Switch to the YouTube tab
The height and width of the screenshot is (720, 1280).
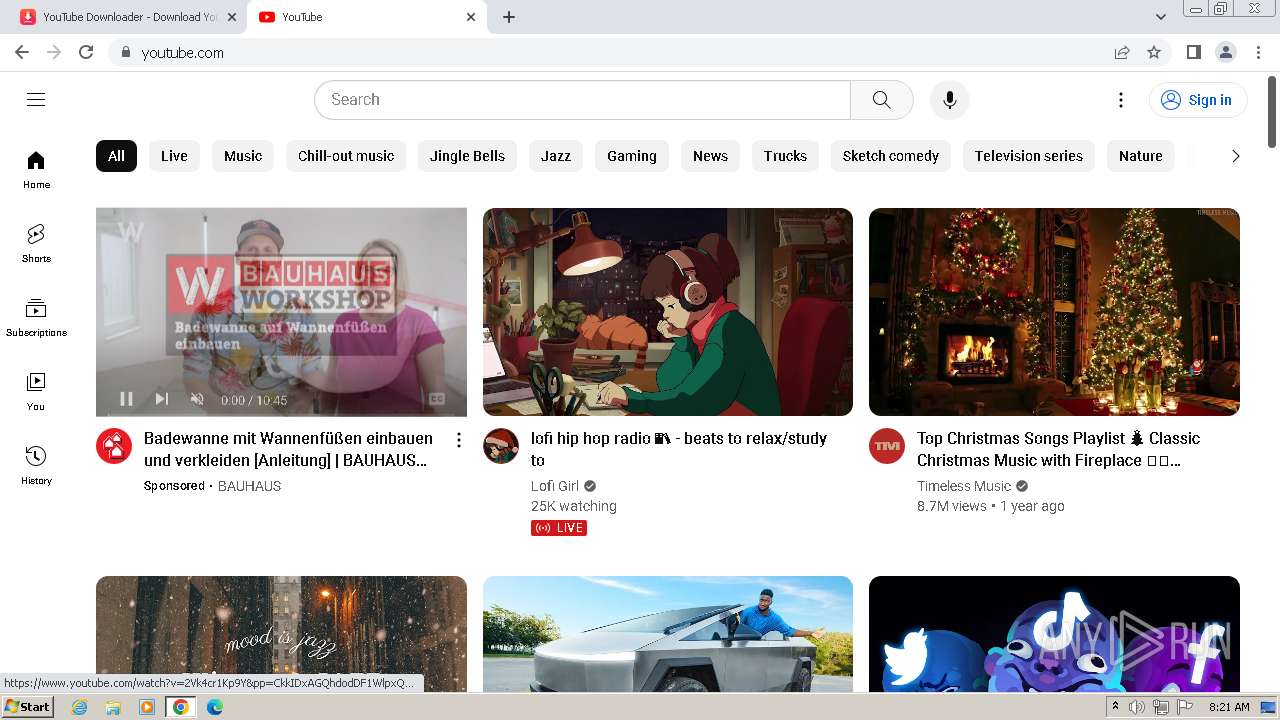click(x=367, y=17)
